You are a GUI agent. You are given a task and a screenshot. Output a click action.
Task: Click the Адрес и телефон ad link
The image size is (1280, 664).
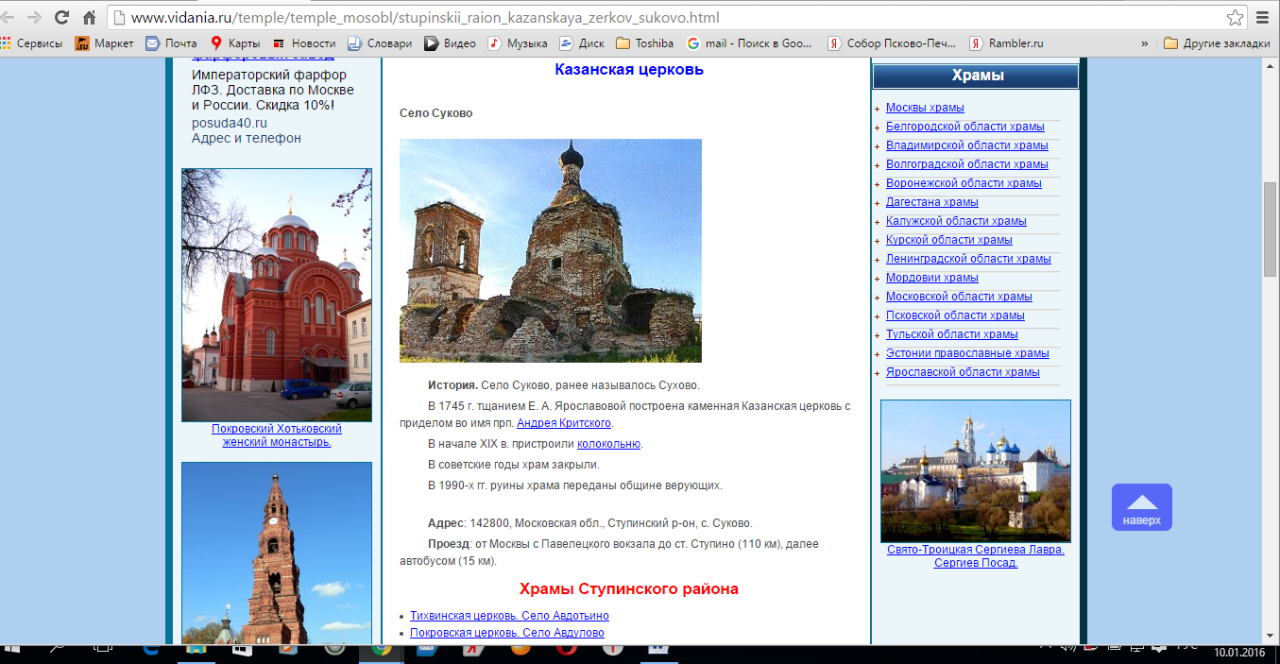point(246,139)
